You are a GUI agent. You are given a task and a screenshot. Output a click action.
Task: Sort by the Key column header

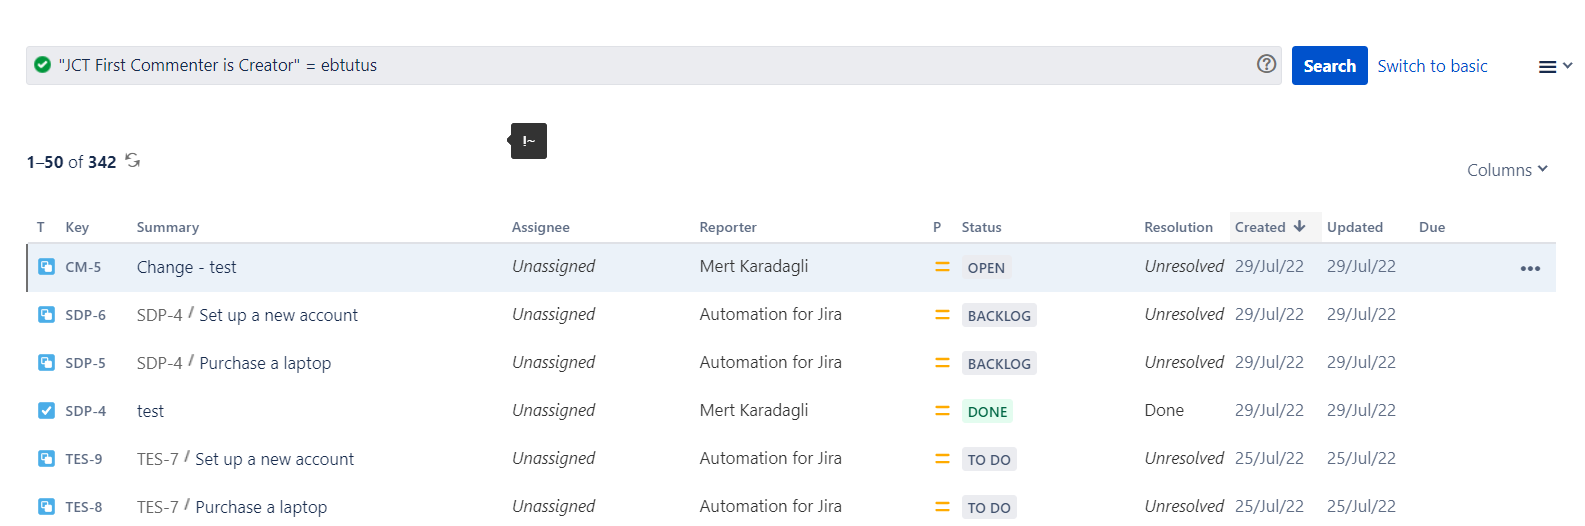tap(77, 227)
